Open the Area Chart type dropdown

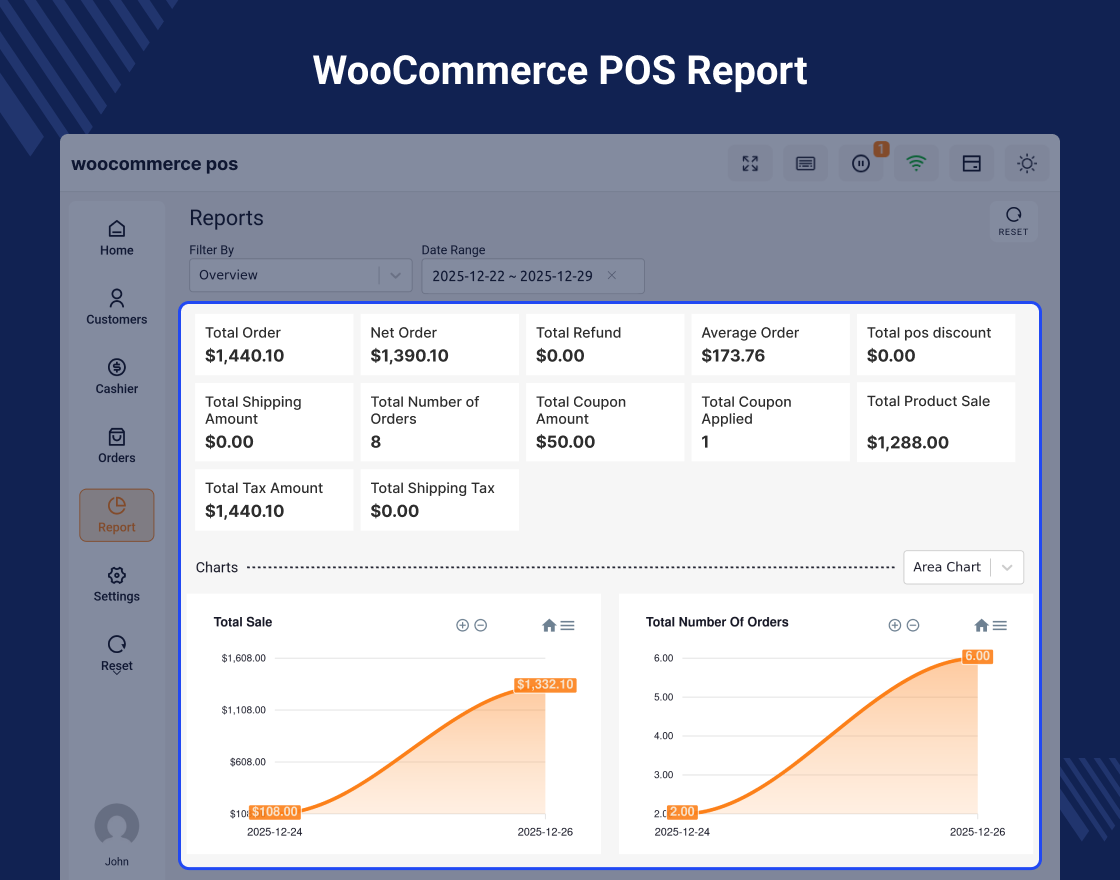coord(963,567)
